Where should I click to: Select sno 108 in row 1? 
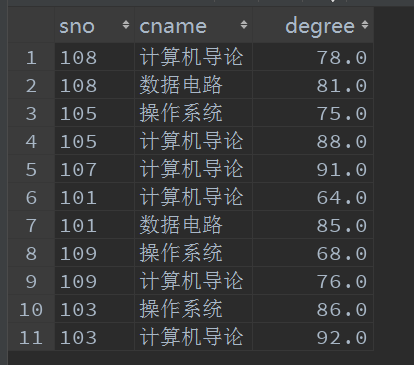(94, 57)
